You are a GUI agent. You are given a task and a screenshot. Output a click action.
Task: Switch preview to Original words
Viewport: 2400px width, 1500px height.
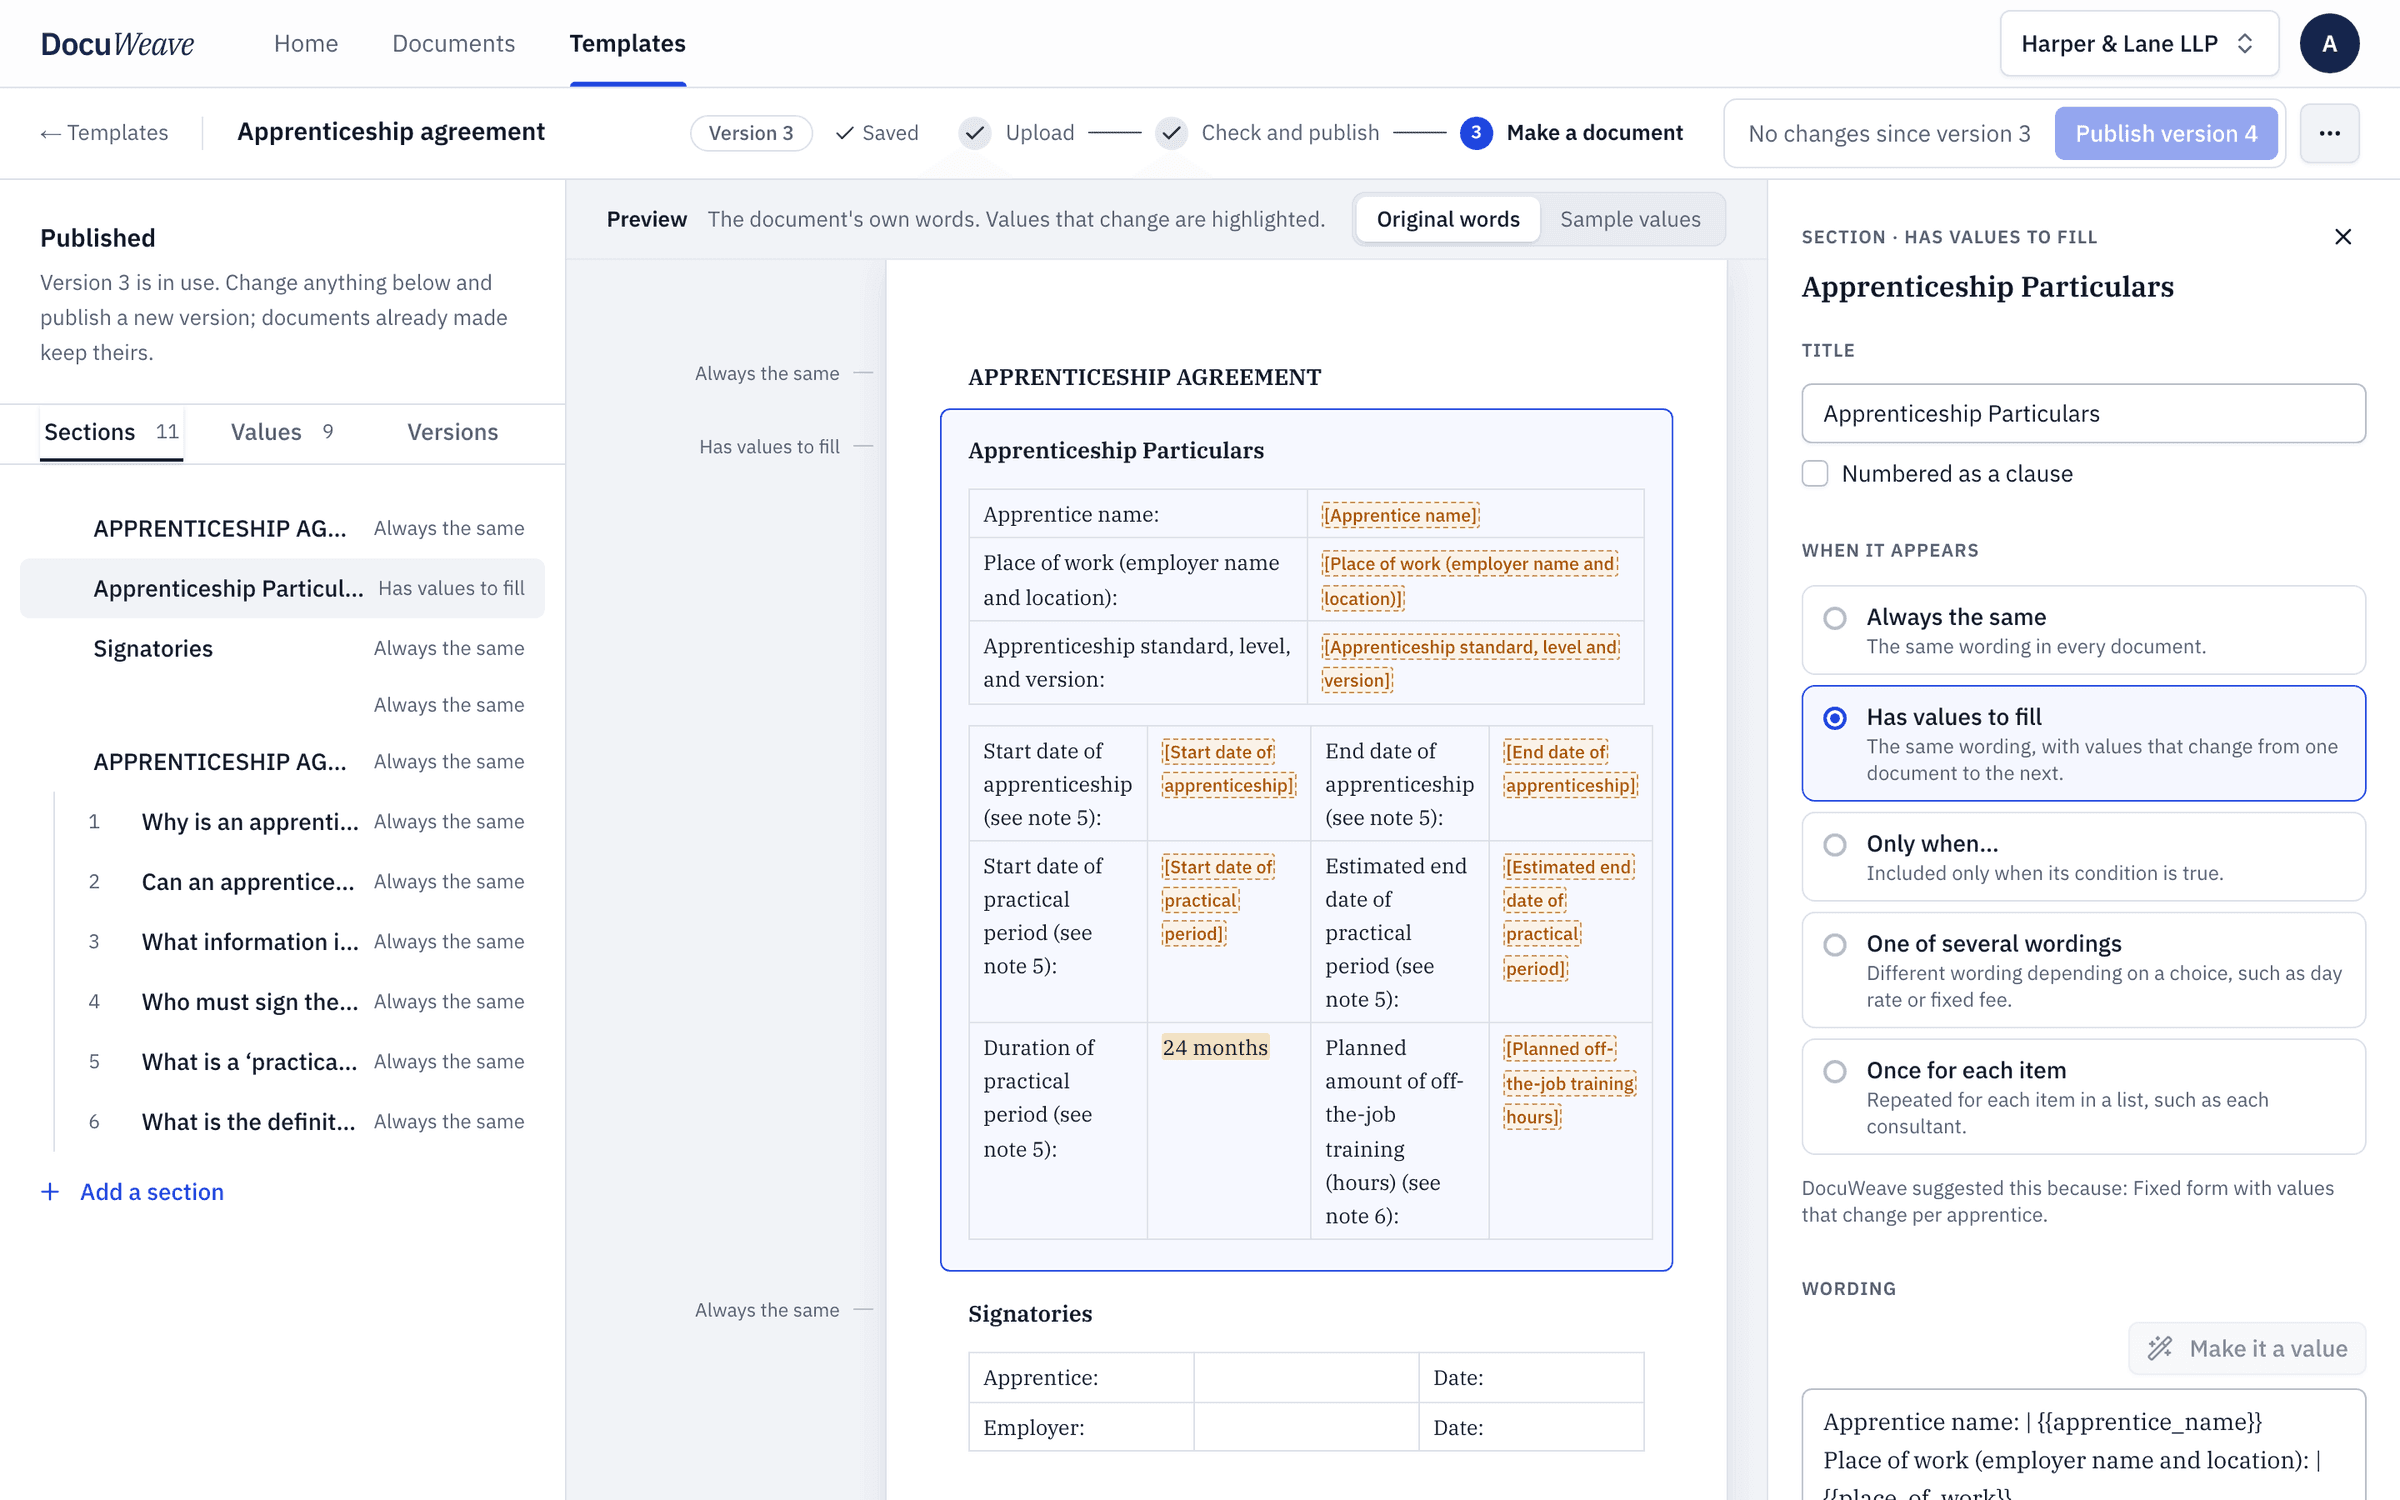pyautogui.click(x=1447, y=219)
